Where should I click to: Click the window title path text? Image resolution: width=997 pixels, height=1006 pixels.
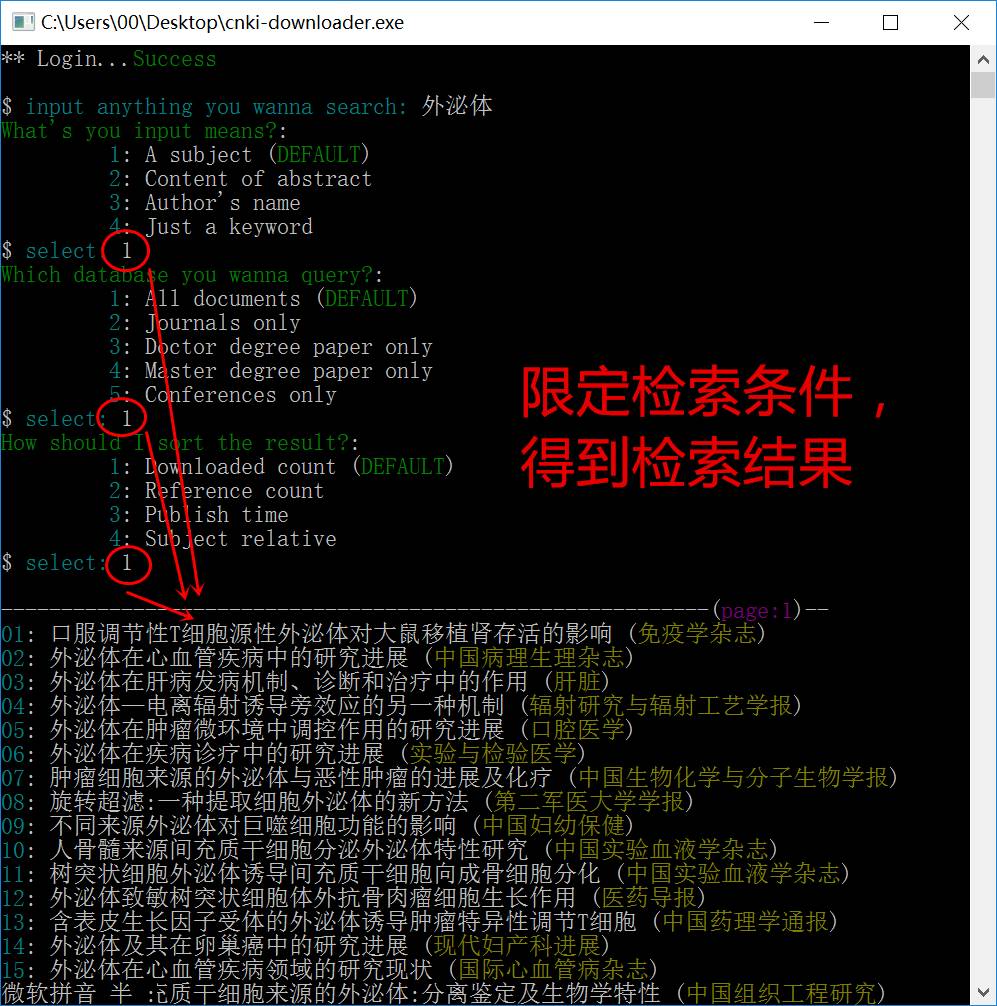pos(222,22)
